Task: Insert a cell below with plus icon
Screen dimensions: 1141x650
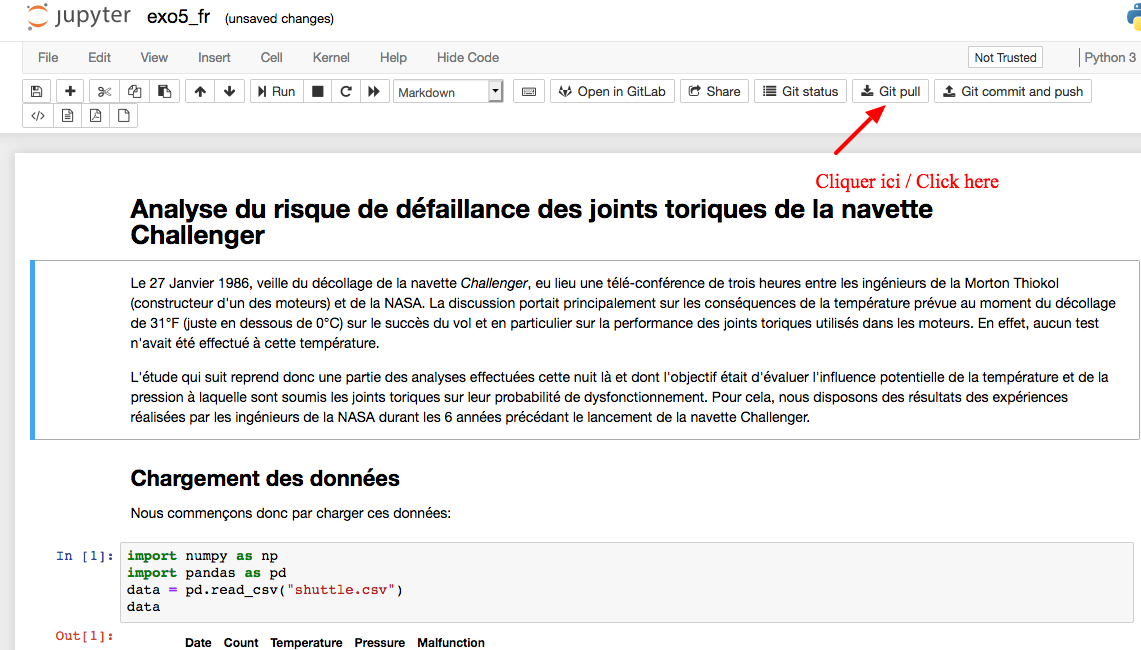Action: (70, 91)
